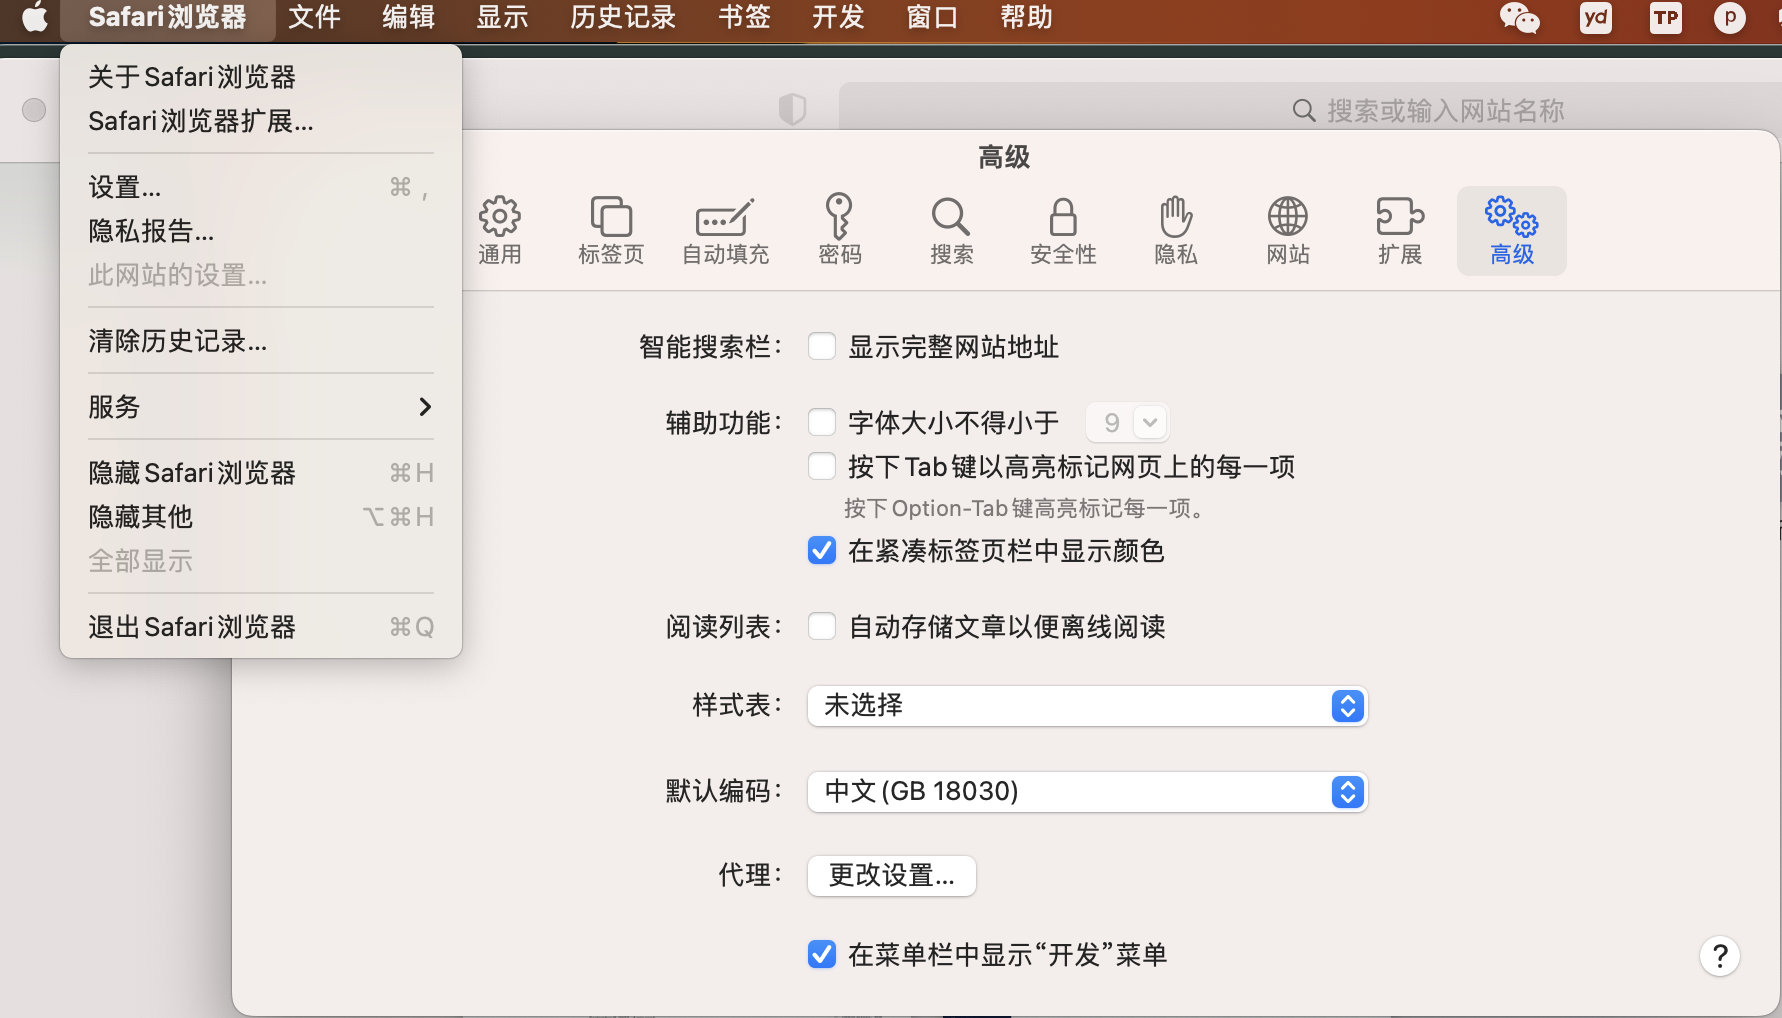Click the magnifier icon in address bar
Viewport: 1782px width, 1018px height.
pos(1304,110)
